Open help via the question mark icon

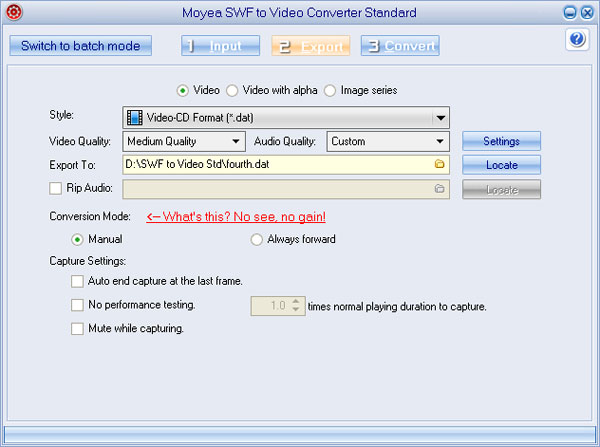[577, 39]
